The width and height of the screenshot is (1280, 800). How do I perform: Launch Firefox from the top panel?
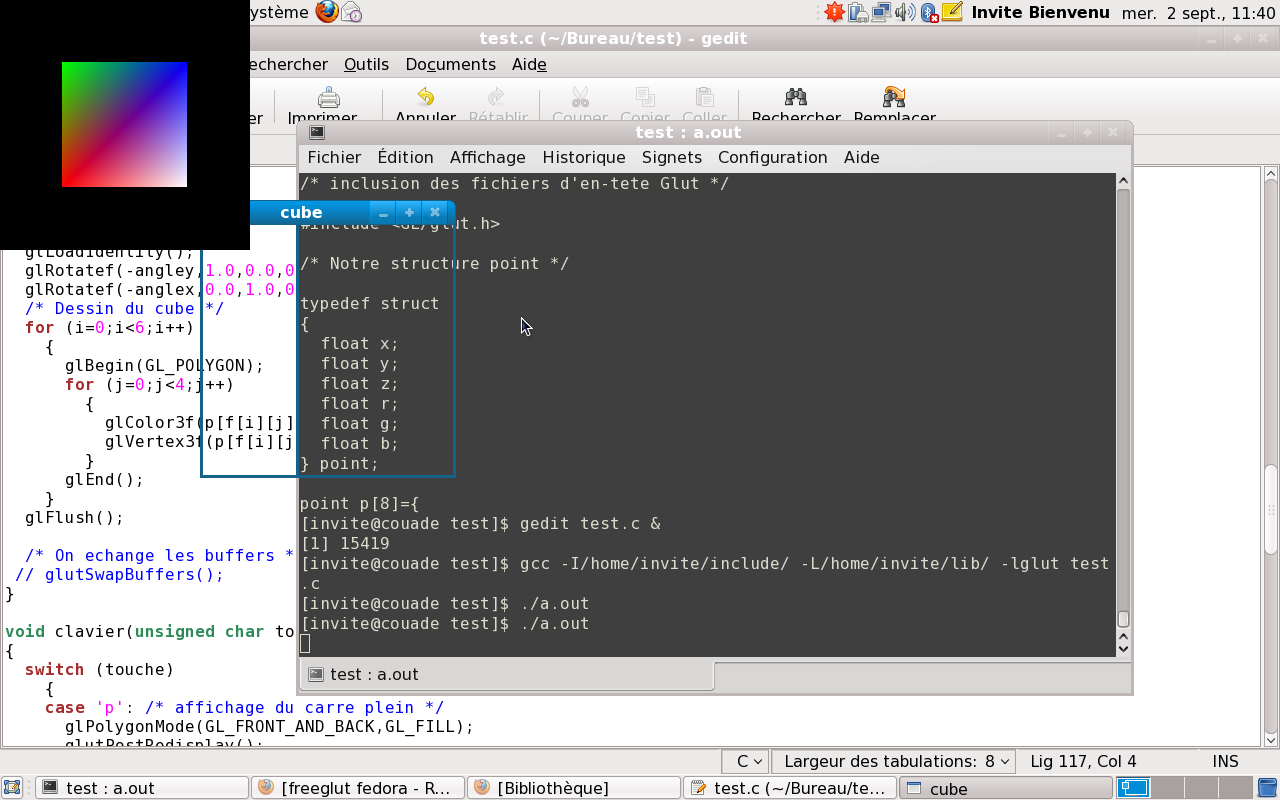pos(327,12)
